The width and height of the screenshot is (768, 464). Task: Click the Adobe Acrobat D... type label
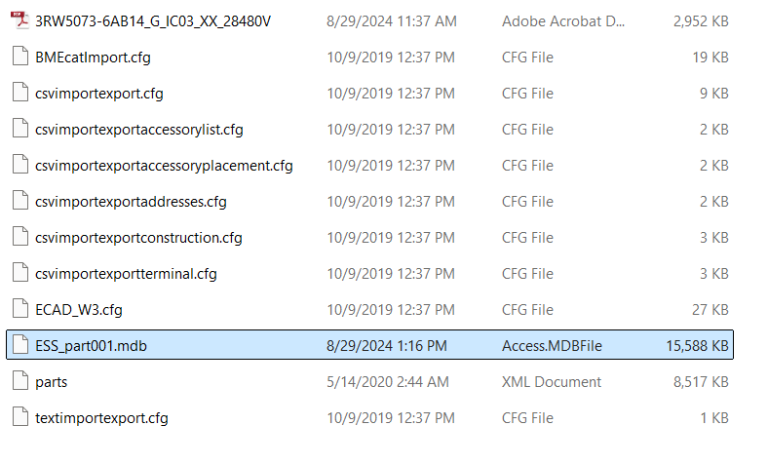(x=563, y=21)
